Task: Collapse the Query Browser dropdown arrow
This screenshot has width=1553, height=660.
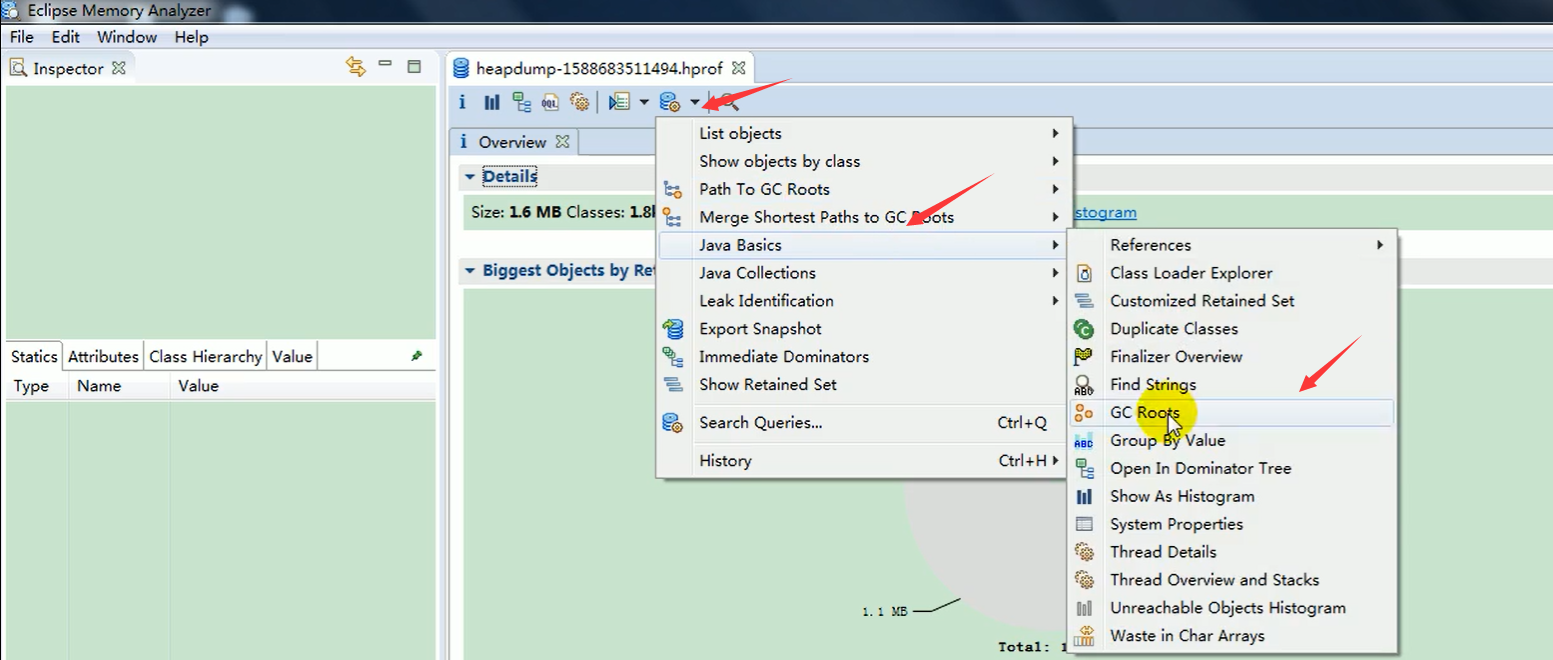Action: coord(695,102)
